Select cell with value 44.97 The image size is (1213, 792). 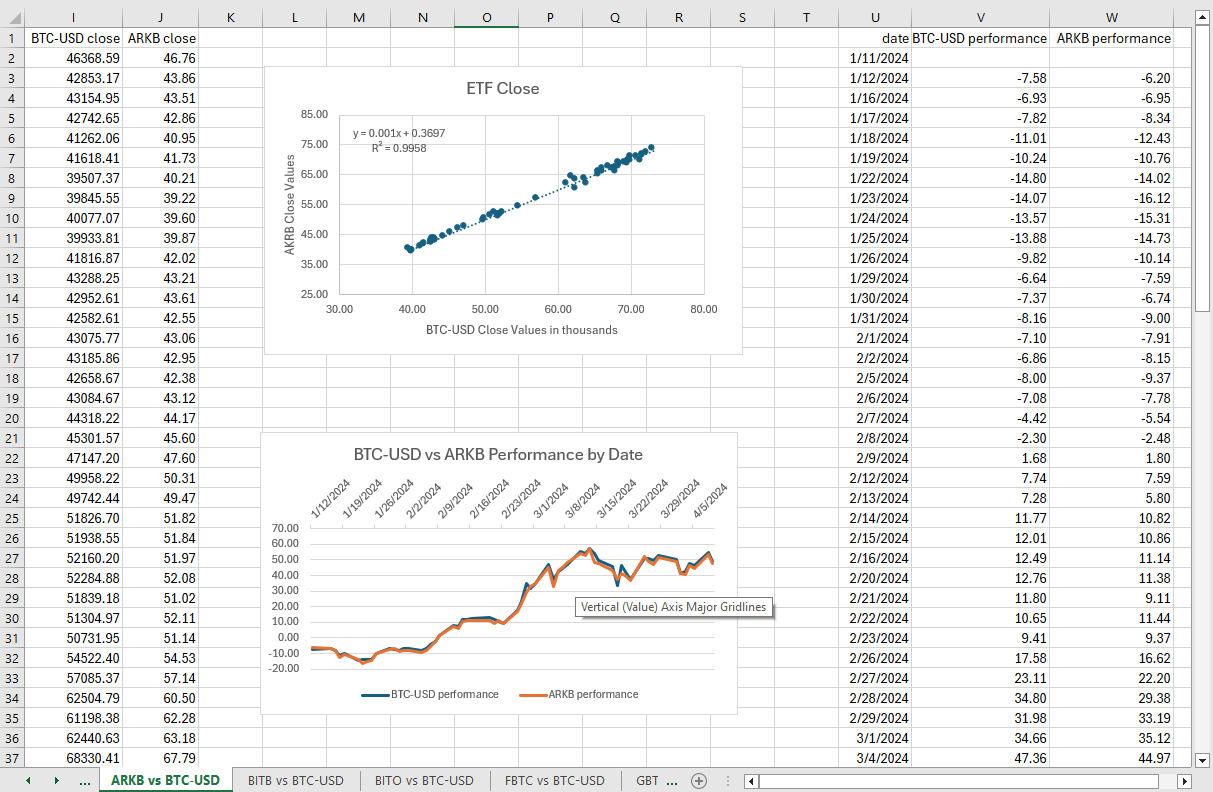tap(1111, 758)
